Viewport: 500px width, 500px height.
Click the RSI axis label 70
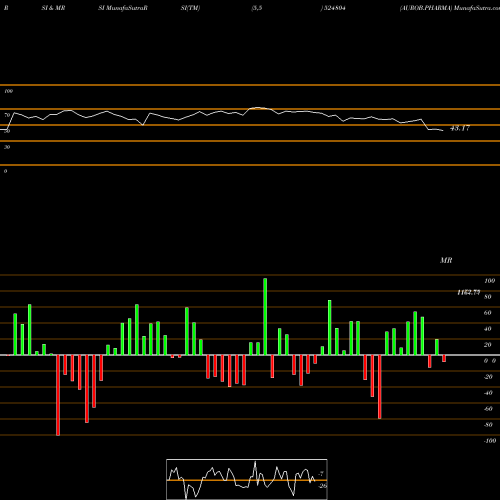pos(7,115)
